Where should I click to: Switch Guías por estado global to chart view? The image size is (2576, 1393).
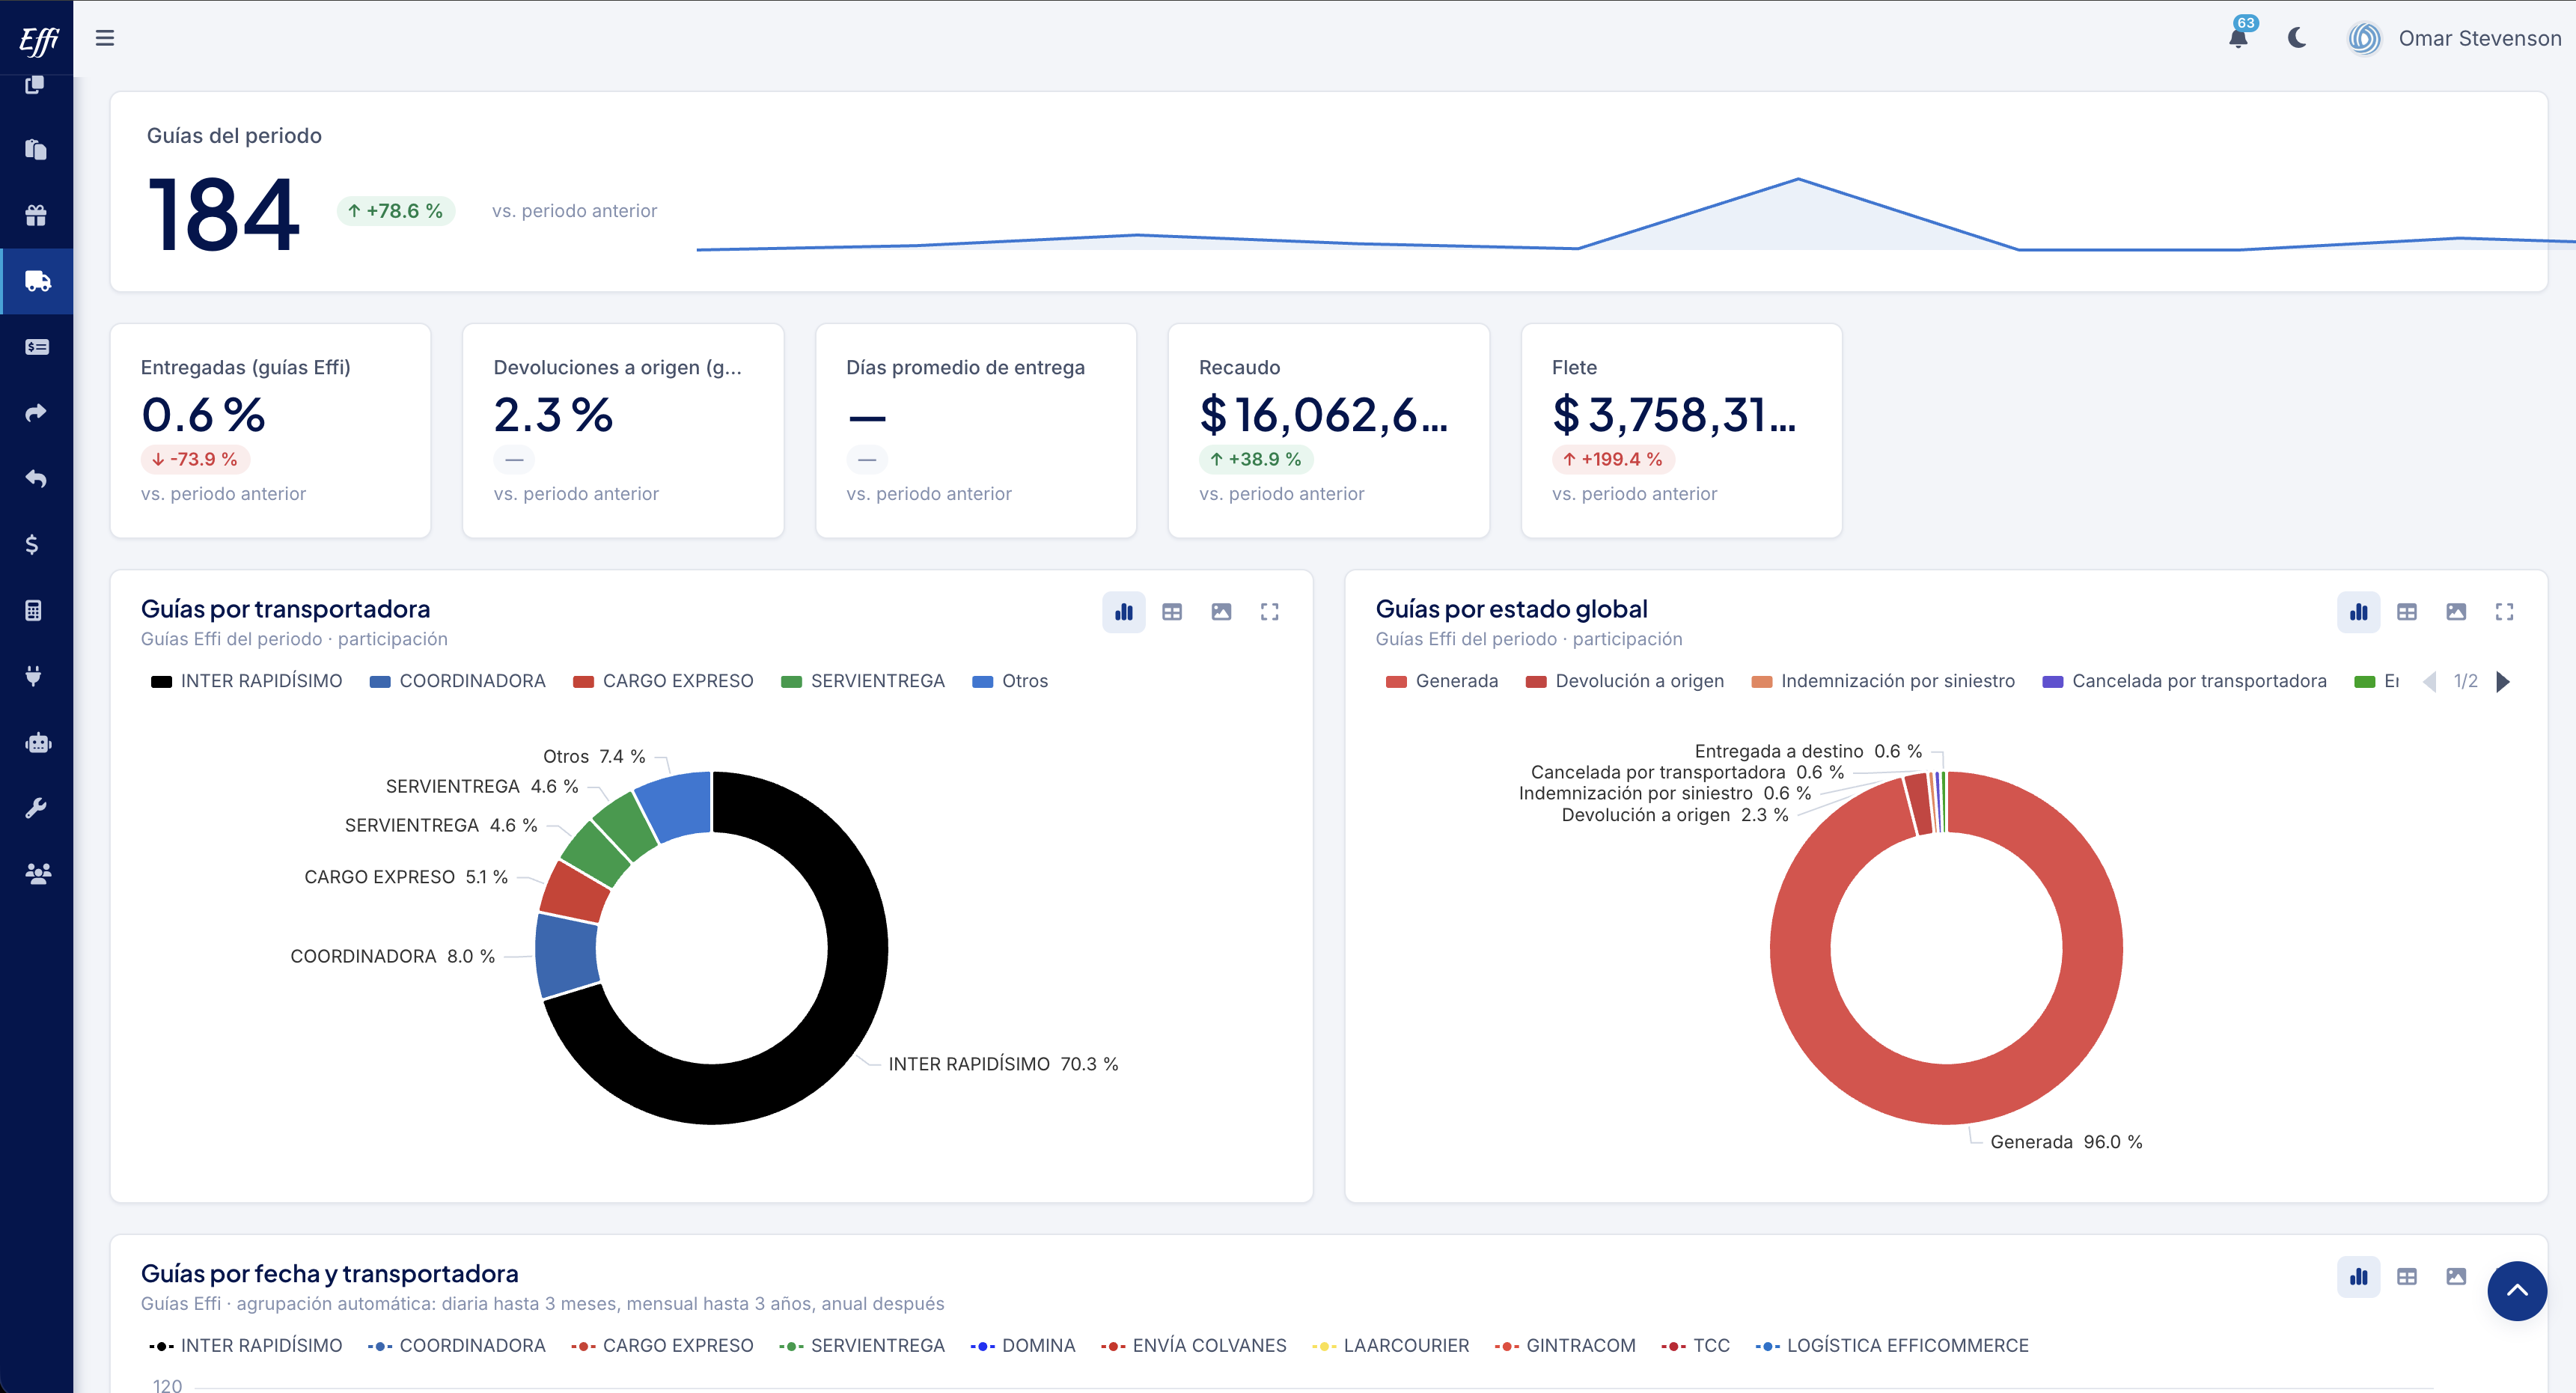2359,612
